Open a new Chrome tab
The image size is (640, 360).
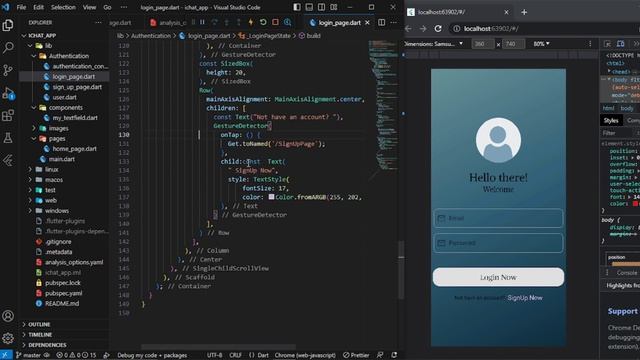pos(524,12)
